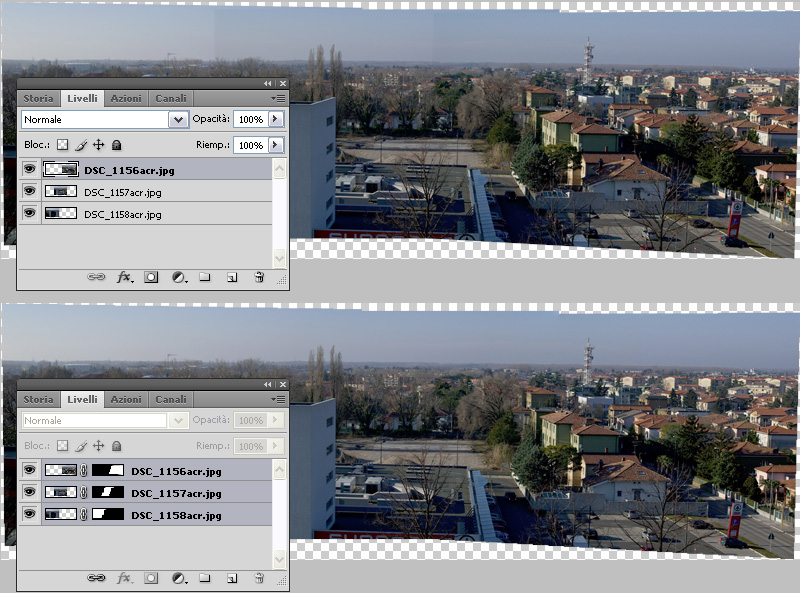This screenshot has height=593, width=800.
Task: Open Riemp. fill slider arrow in upper panel
Action: click(276, 145)
